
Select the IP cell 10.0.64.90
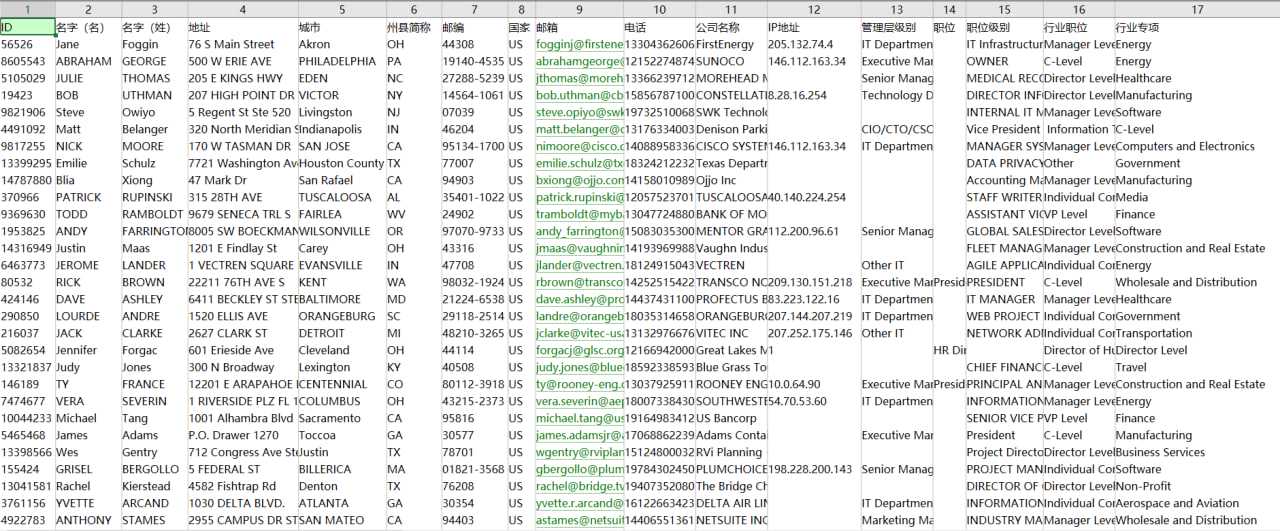[x=813, y=384]
